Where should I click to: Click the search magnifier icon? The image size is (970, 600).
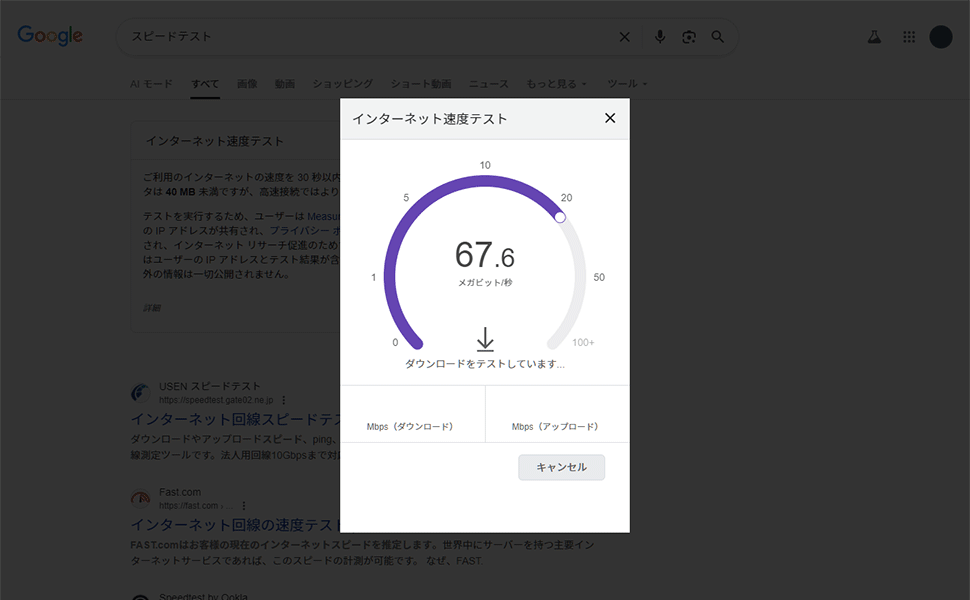pos(717,36)
